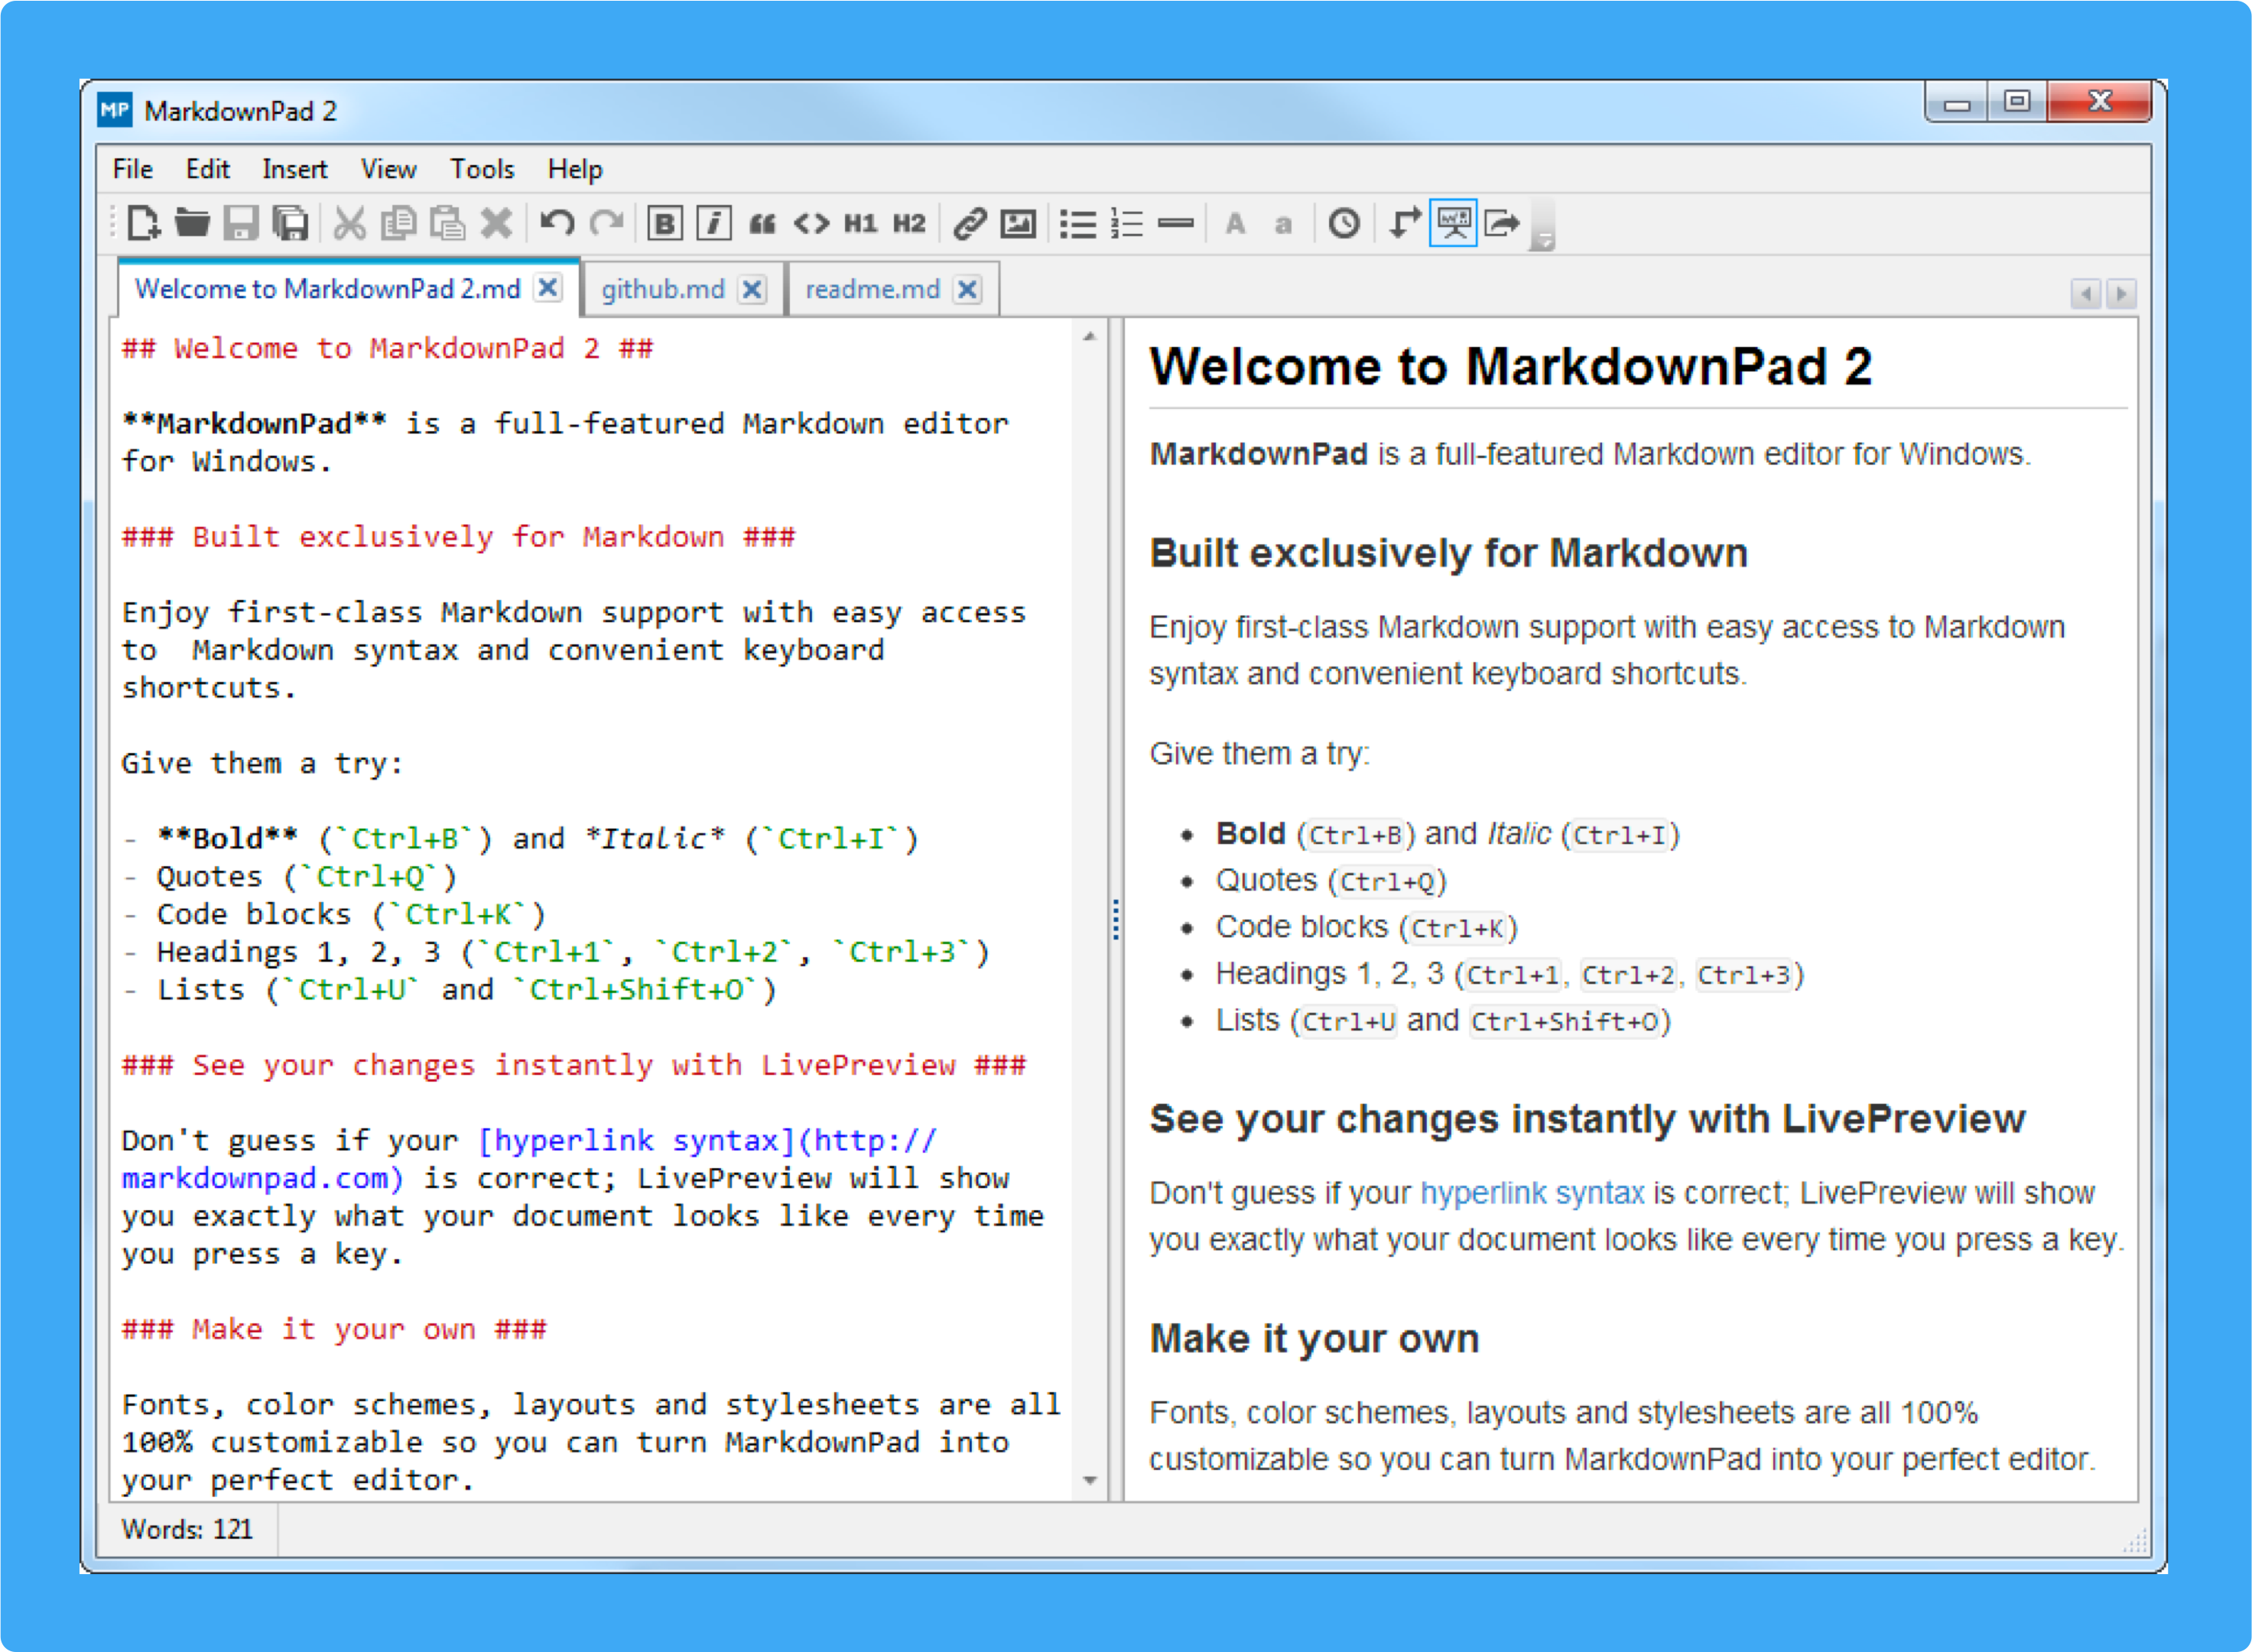
Task: Close the Welcome to MarkdownPad 2.md tab
Action: [548, 288]
